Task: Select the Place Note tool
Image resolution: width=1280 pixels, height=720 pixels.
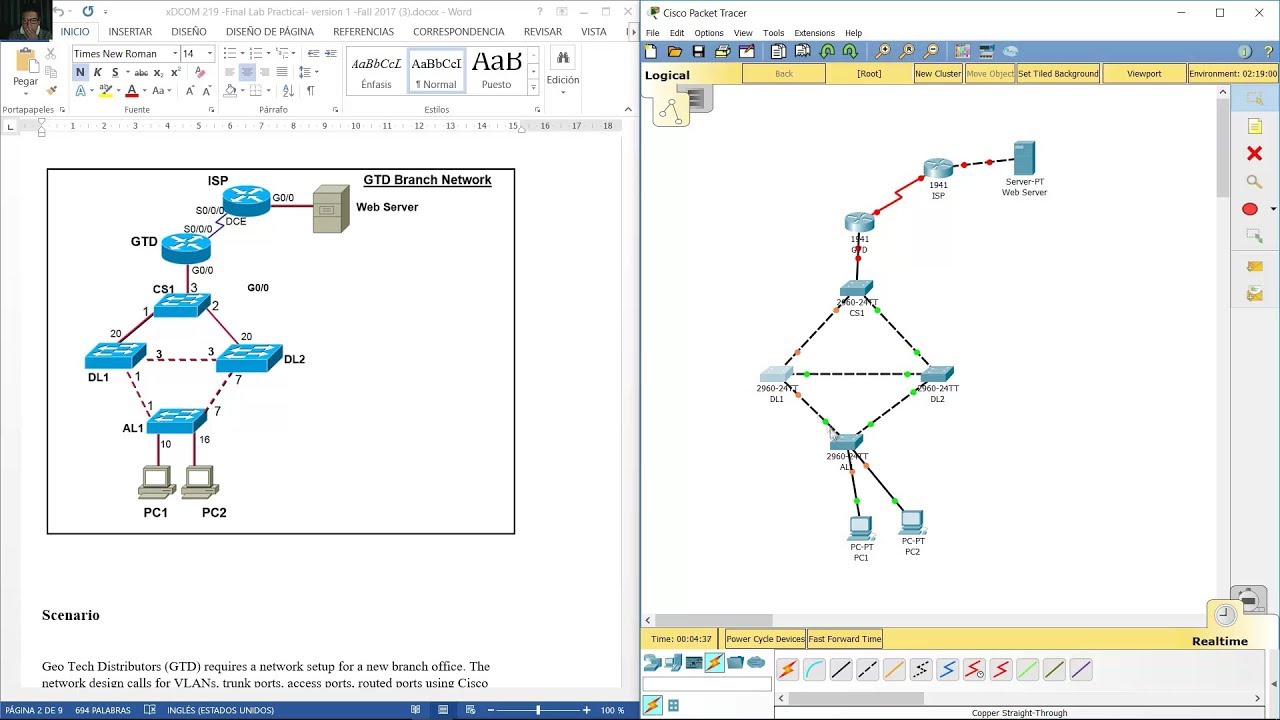Action: pos(1254,126)
